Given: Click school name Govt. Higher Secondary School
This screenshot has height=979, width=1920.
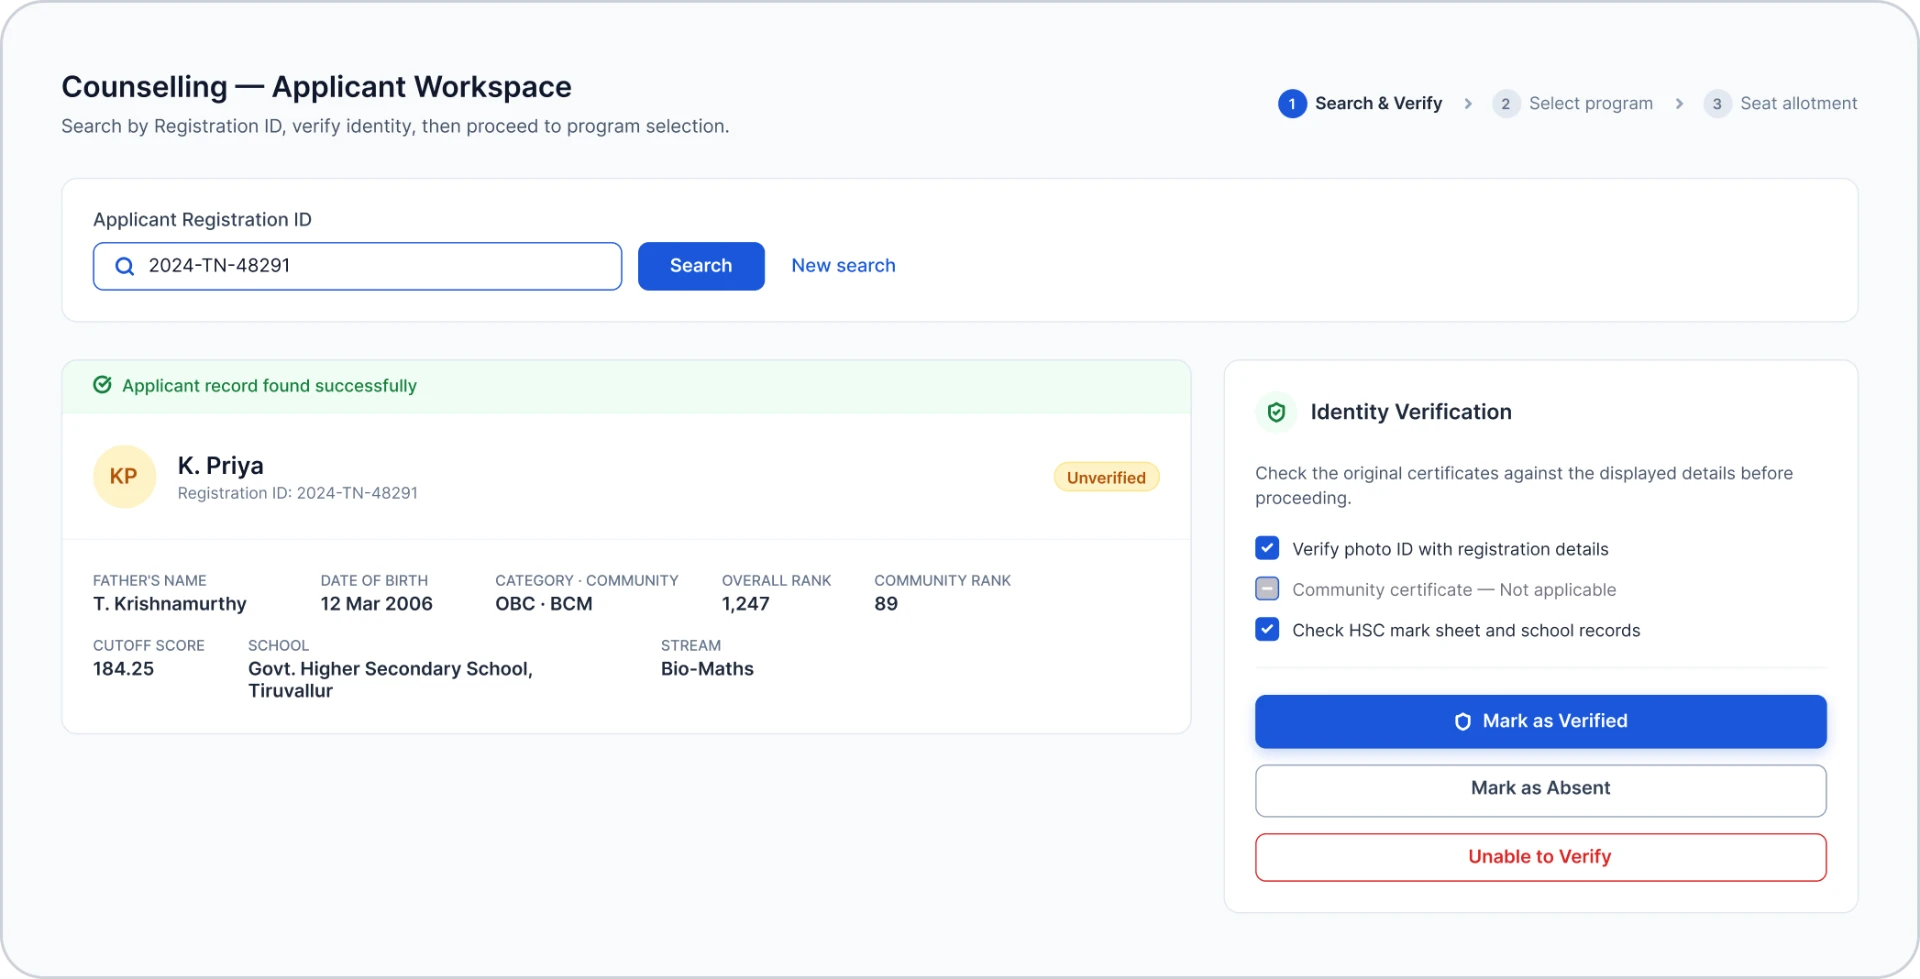Looking at the screenshot, I should [x=390, y=680].
